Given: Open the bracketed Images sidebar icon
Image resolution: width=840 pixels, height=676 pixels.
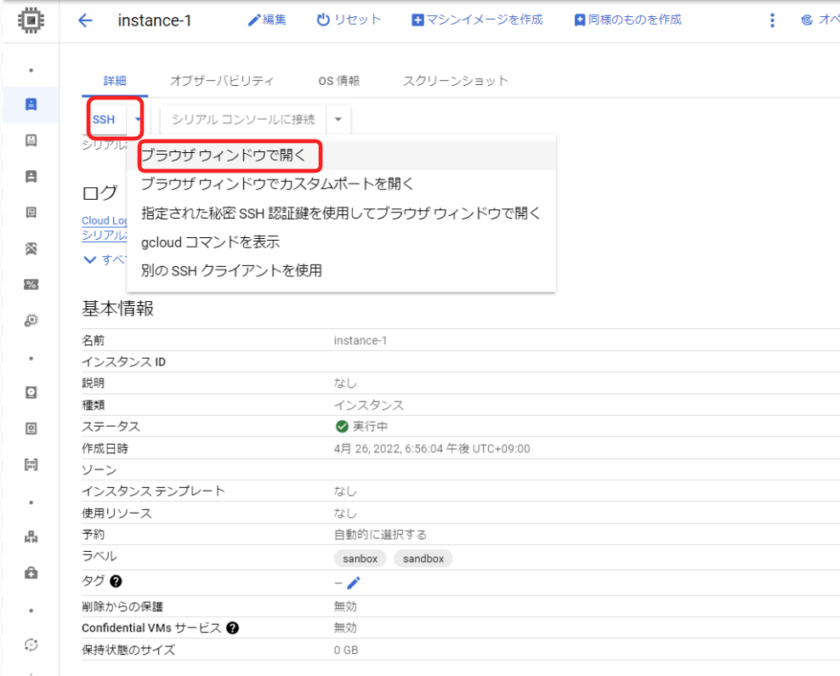Looking at the screenshot, I should [31, 464].
